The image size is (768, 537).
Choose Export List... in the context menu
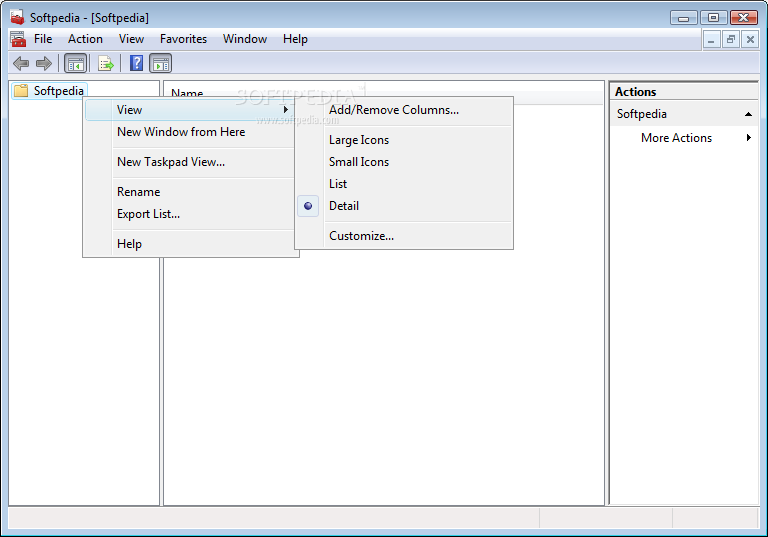[x=148, y=214]
